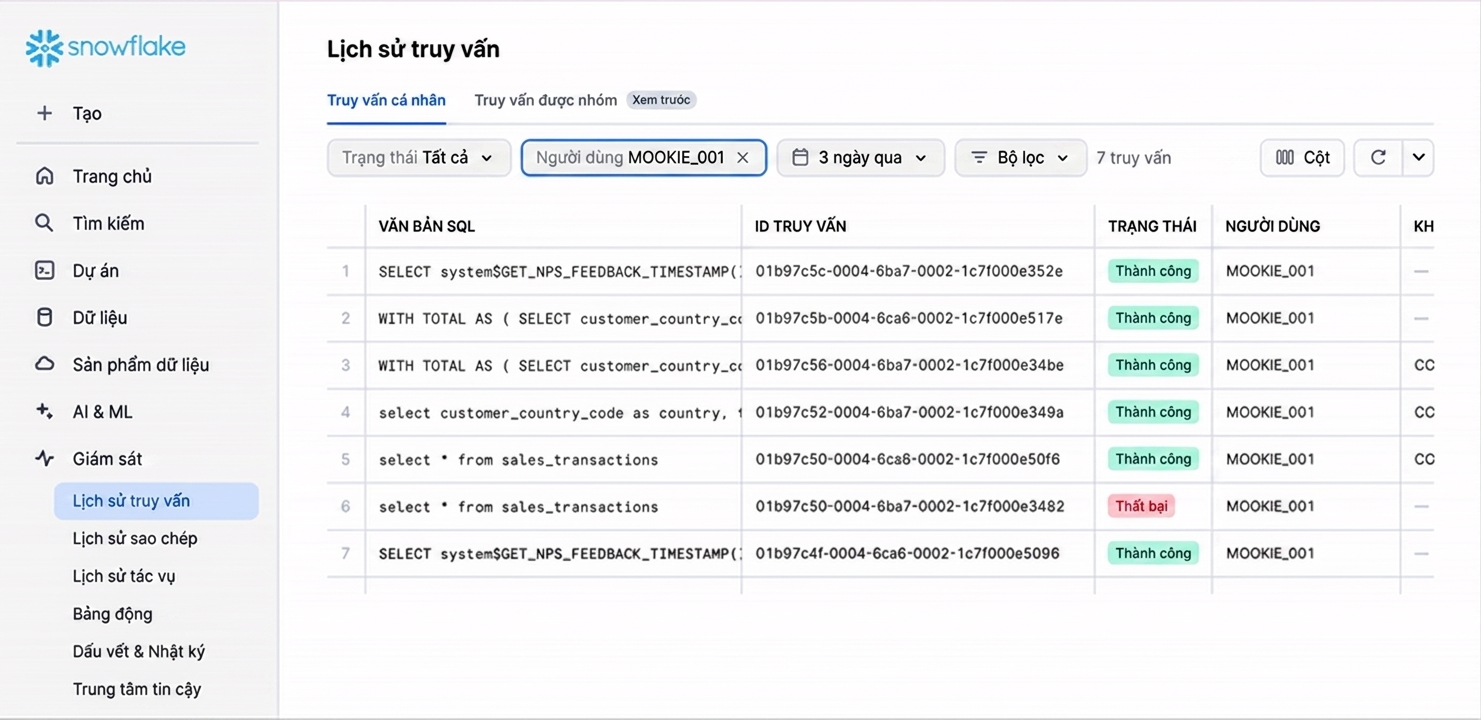This screenshot has width=1481, height=720.
Task: Click the Snowflake logo
Action: point(106,48)
